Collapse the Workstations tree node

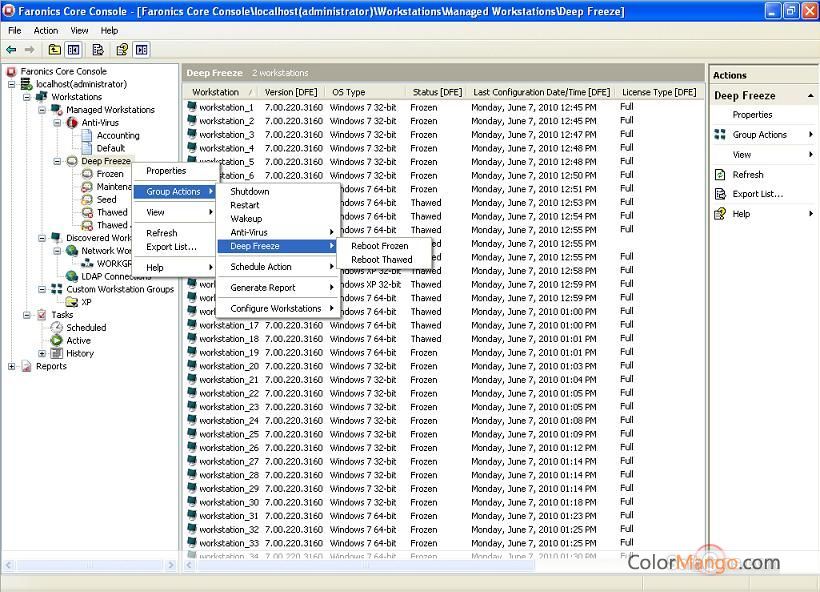(27, 97)
